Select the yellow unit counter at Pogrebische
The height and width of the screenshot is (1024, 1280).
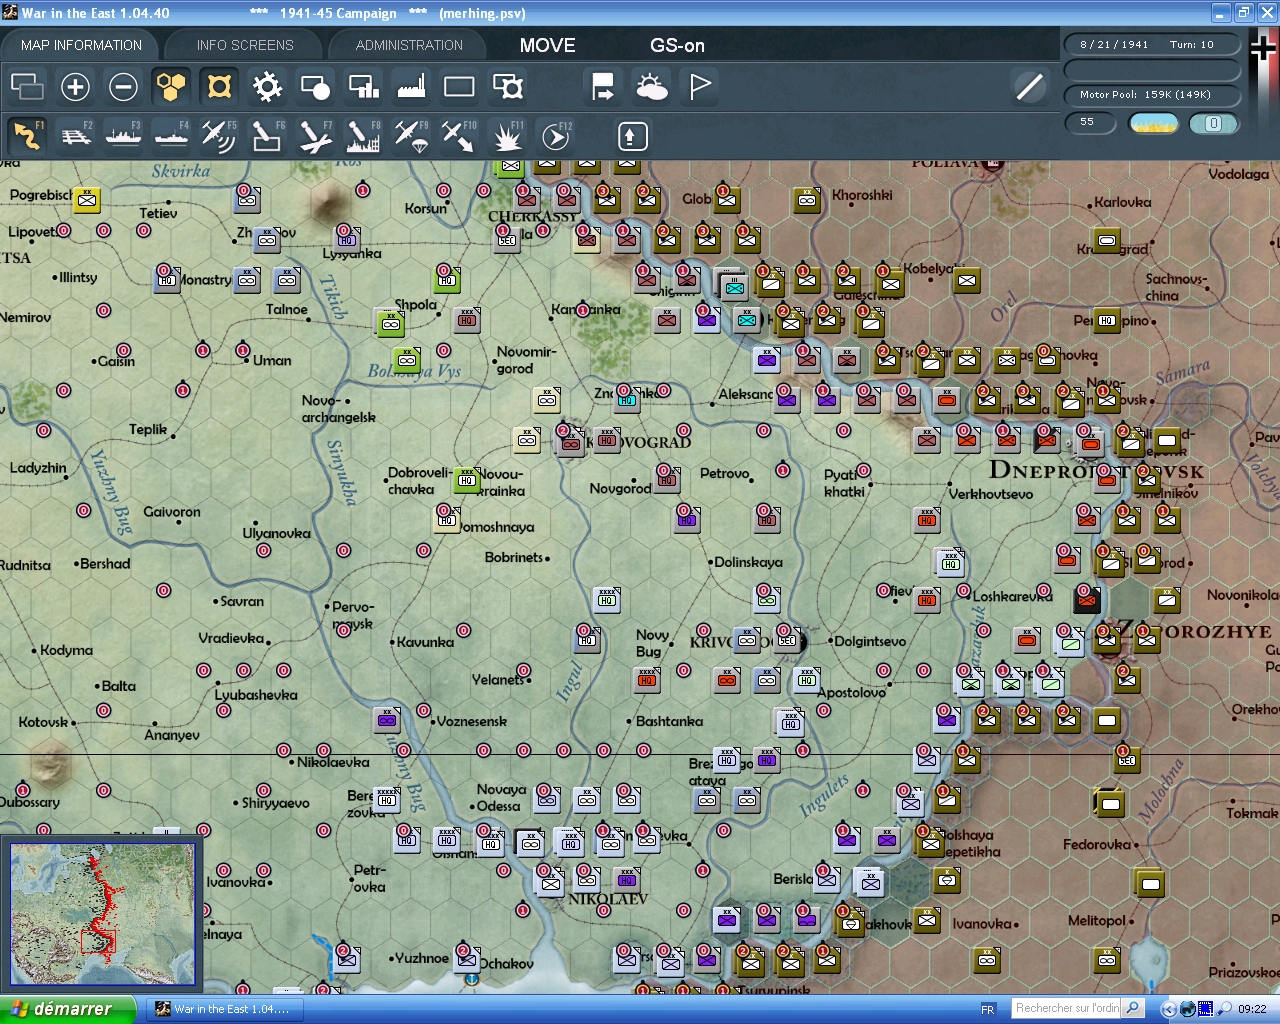(x=88, y=200)
